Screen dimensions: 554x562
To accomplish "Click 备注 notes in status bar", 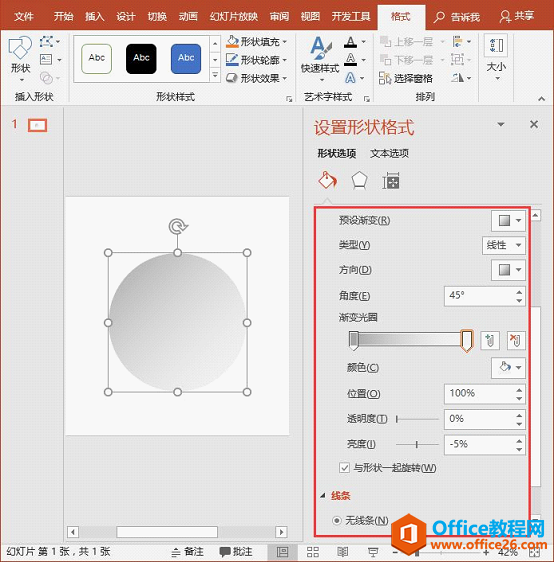I will click(187, 552).
